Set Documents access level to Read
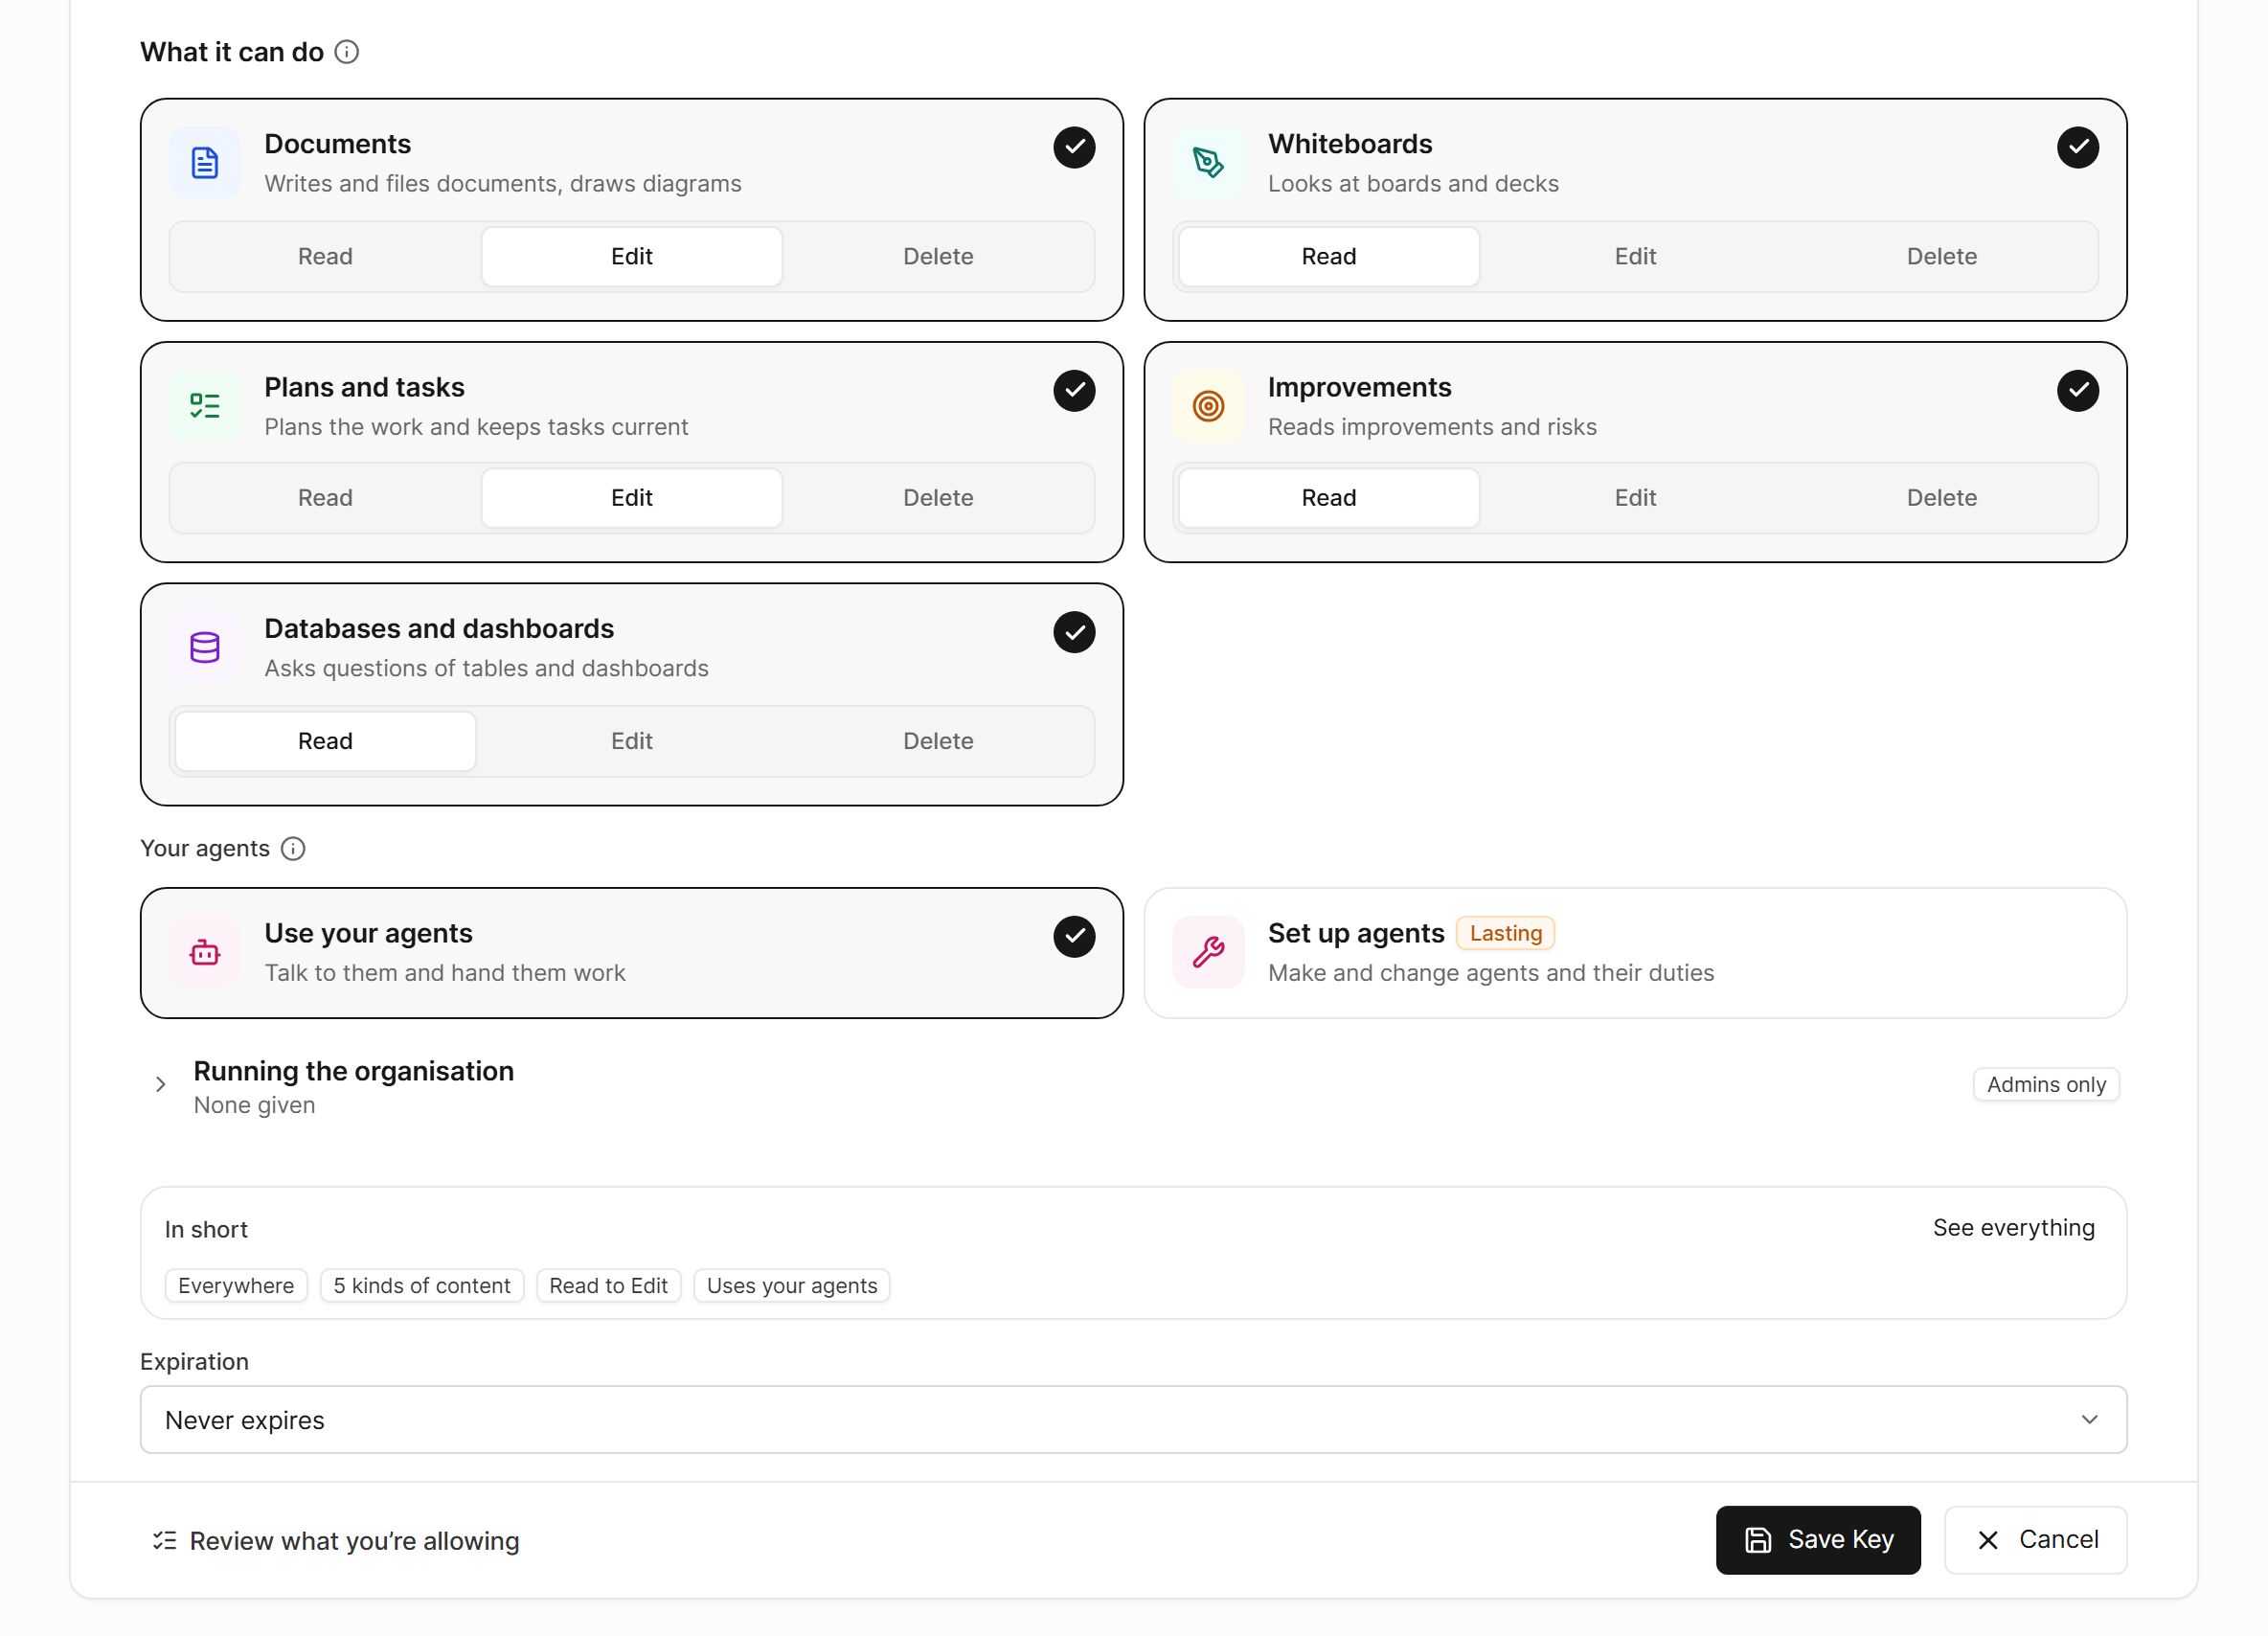This screenshot has height=1636, width=2268. click(325, 257)
